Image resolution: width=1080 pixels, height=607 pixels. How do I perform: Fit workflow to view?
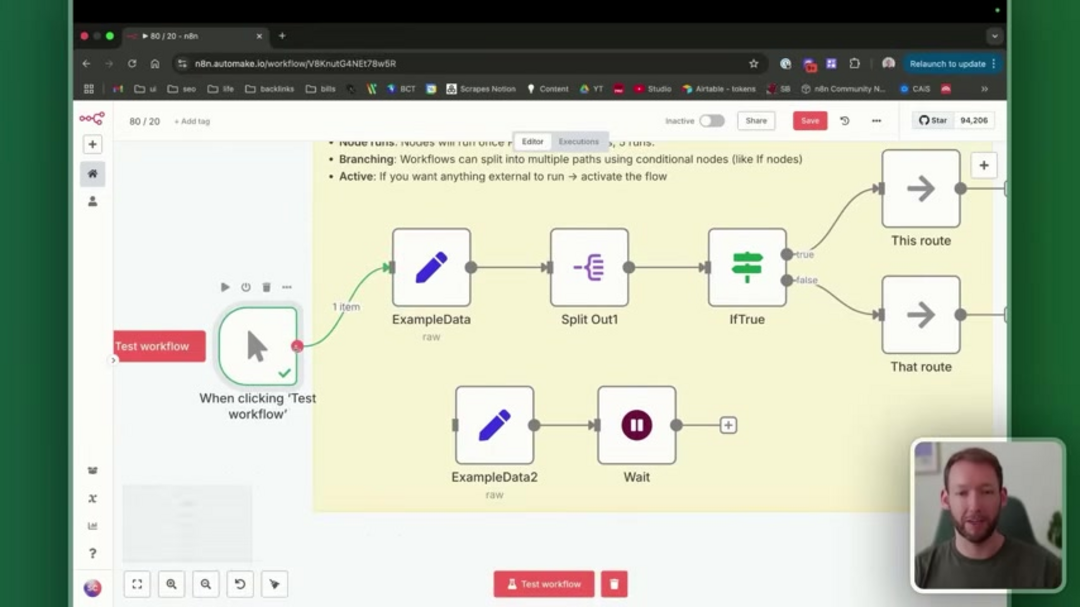137,584
